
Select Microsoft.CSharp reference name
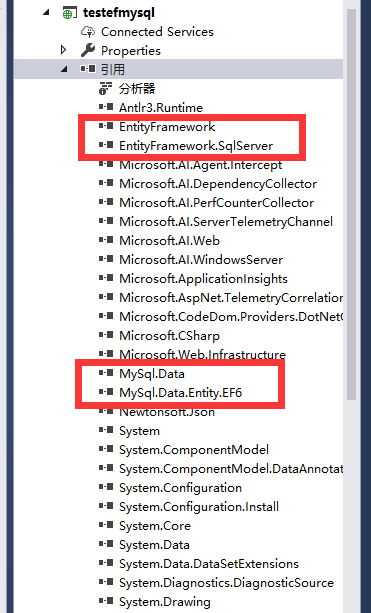tap(169, 336)
